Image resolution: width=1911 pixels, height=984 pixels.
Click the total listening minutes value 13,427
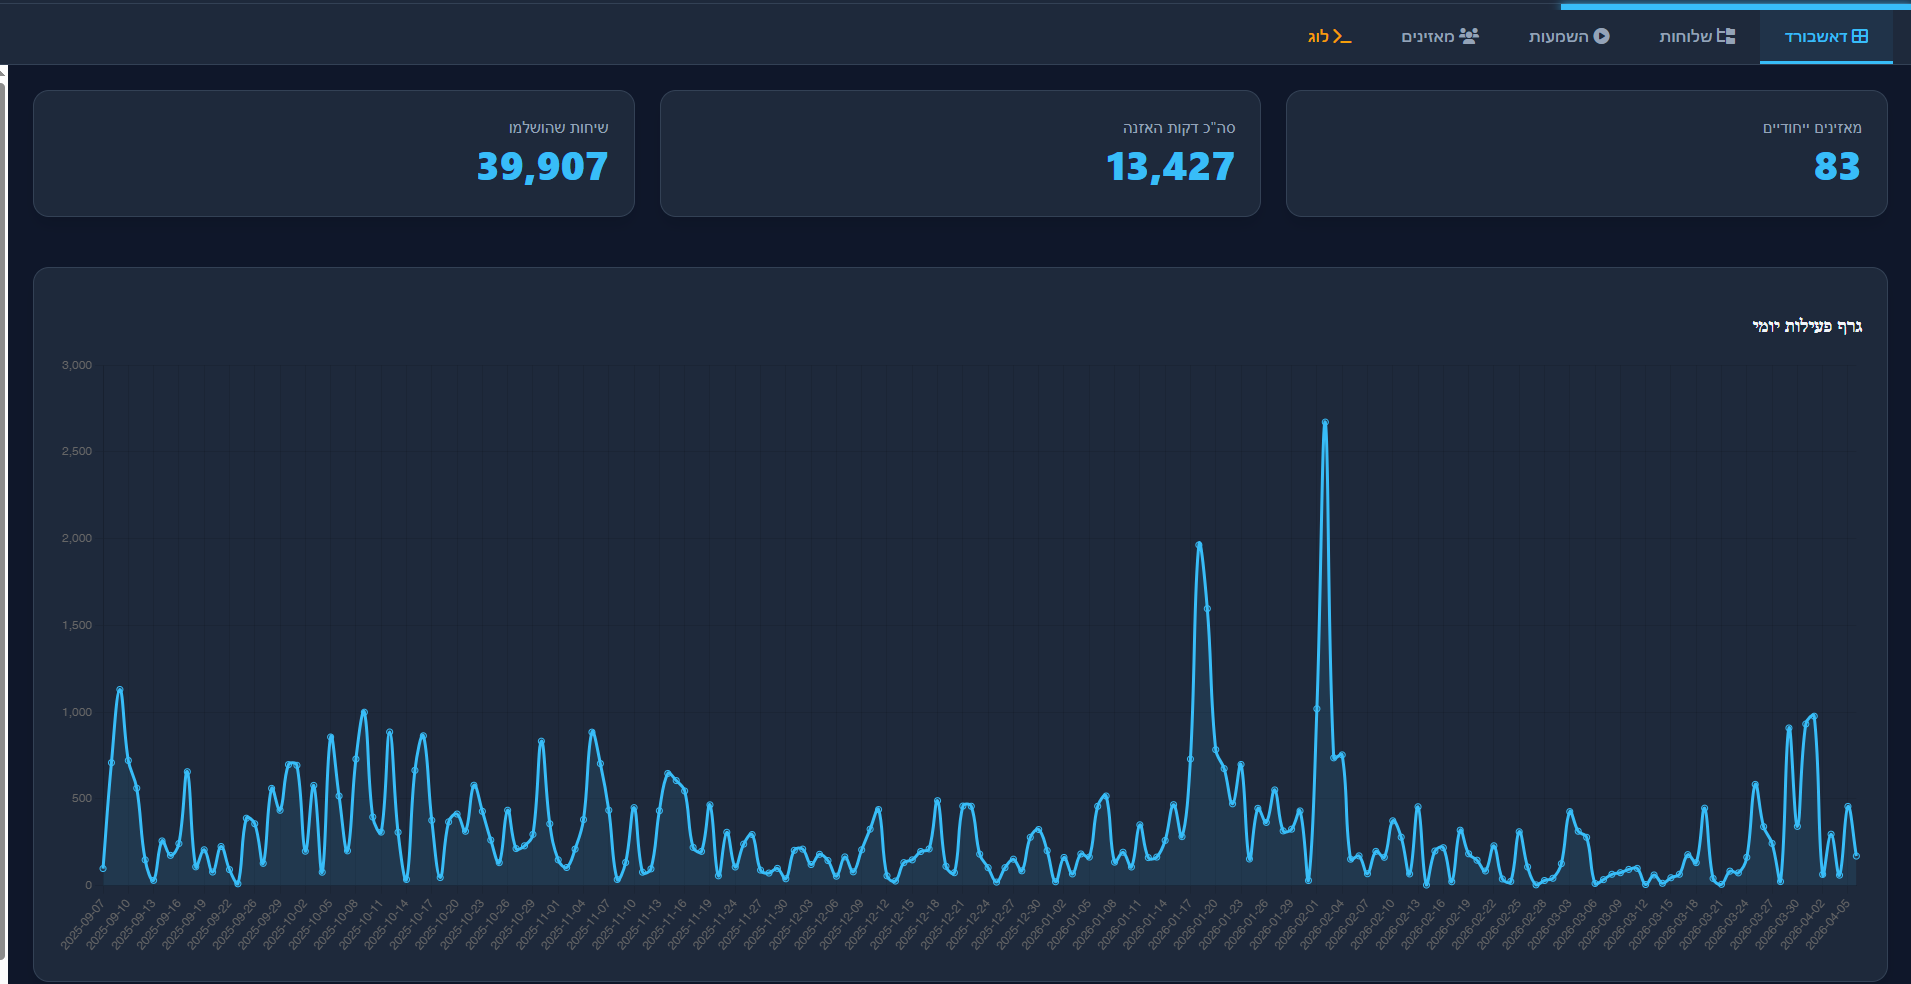click(1170, 166)
